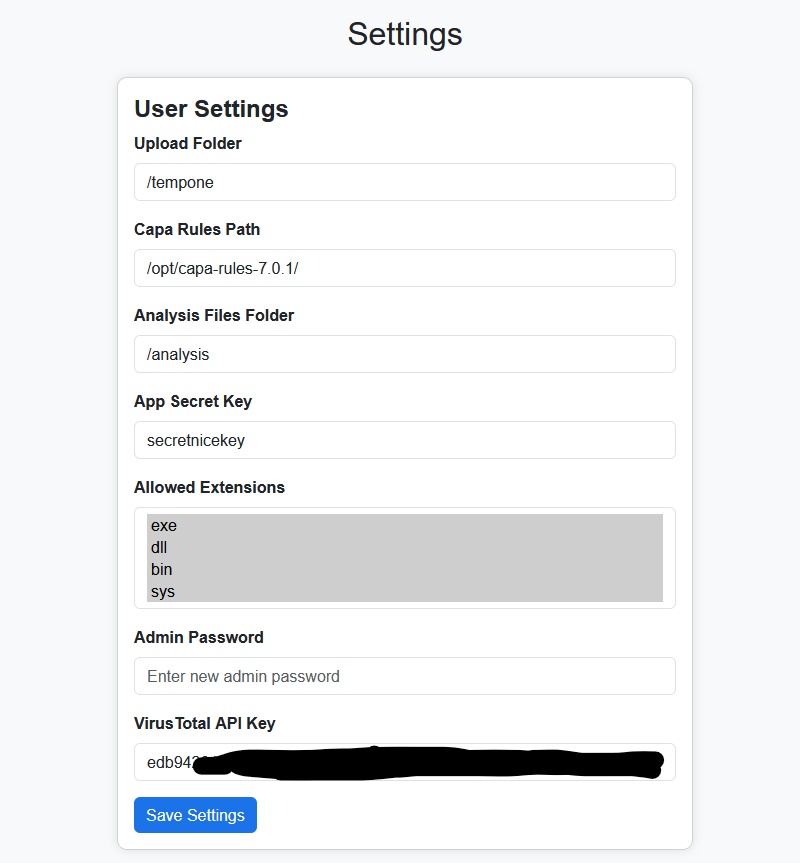The image size is (800, 863).
Task: Focus the VirusTotal API Key field
Action: (x=404, y=762)
